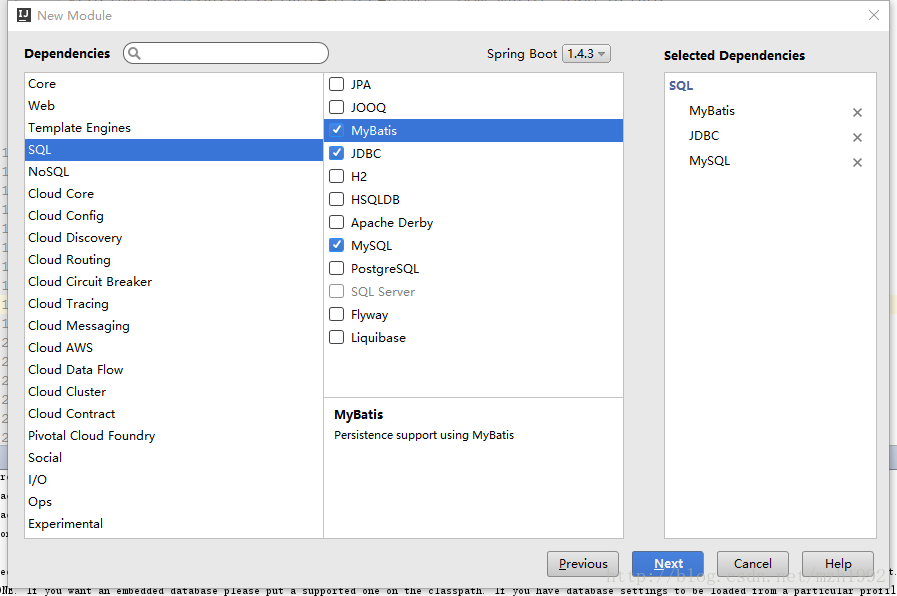Screen dimensions: 897x596
Task: Remove MyBatis from Selected Dependencies
Action: [x=857, y=113]
